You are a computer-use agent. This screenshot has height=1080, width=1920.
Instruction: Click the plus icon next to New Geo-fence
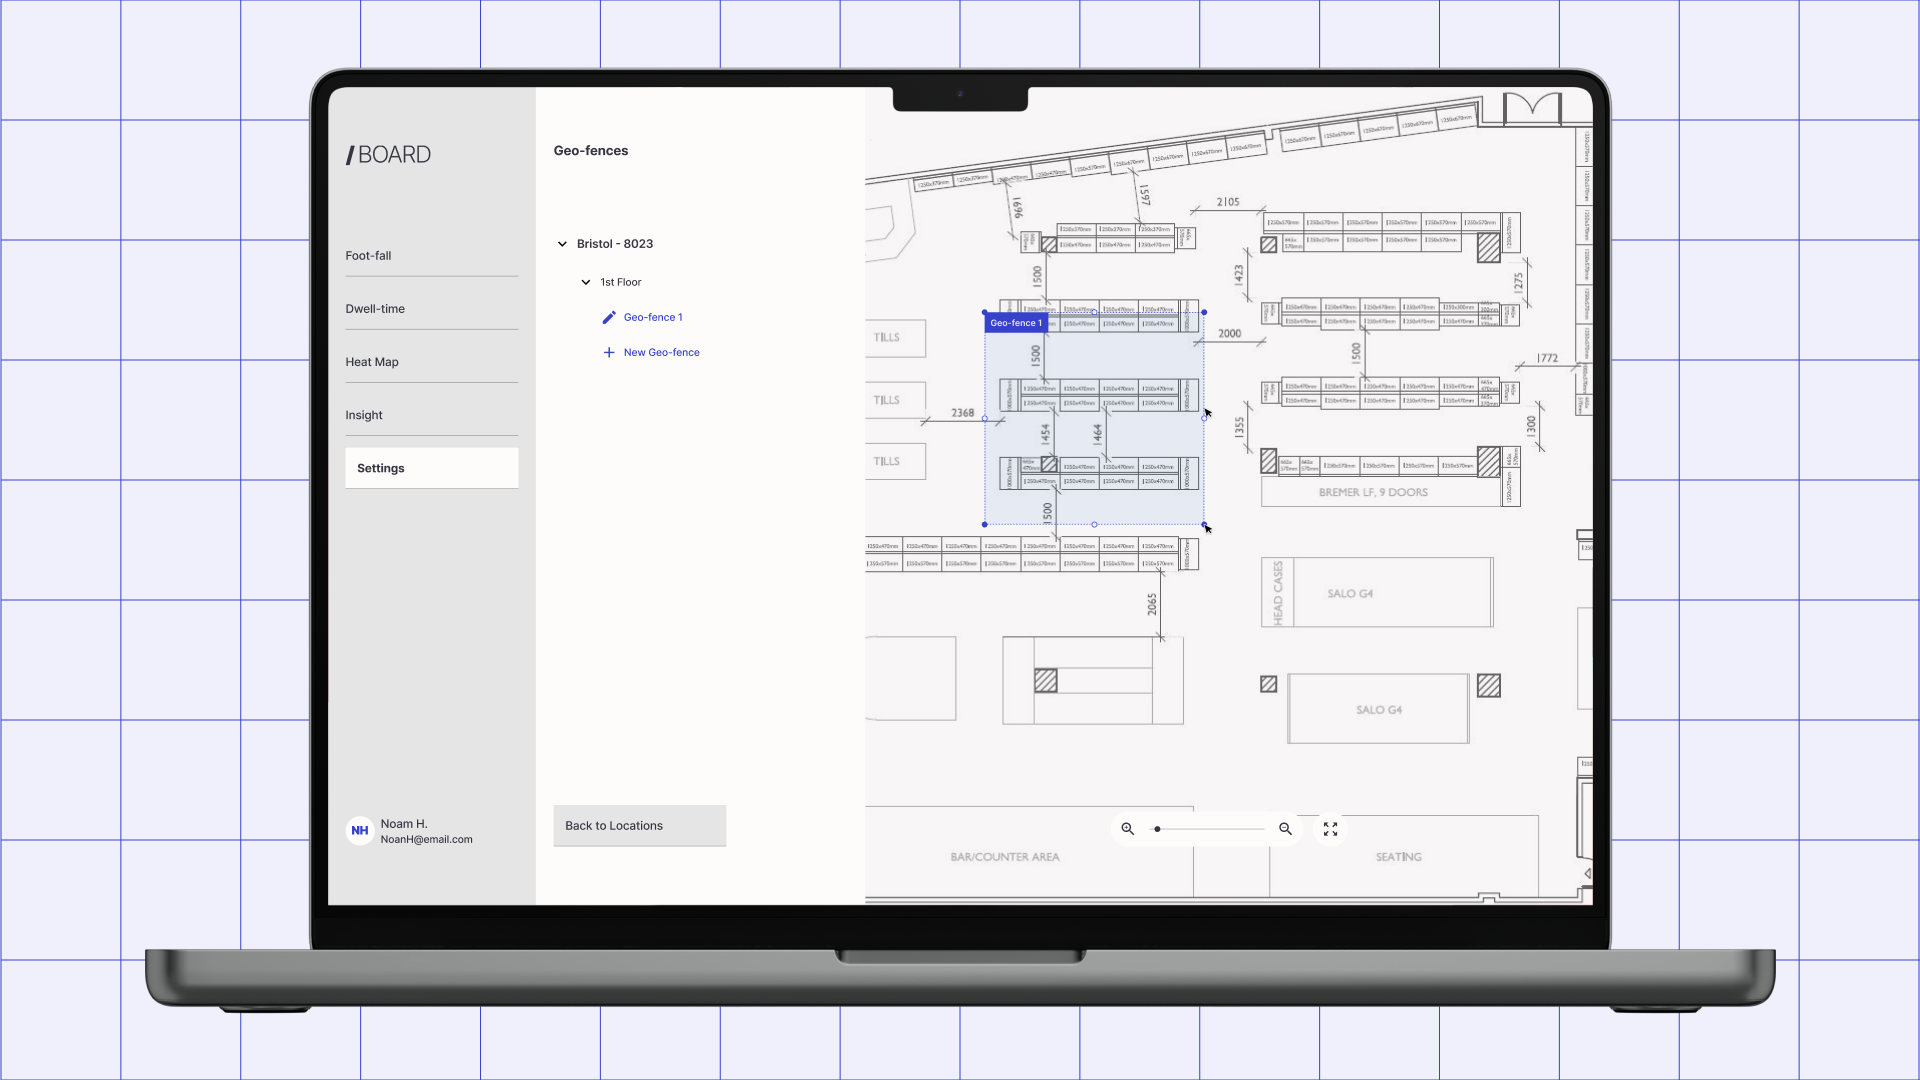point(609,352)
